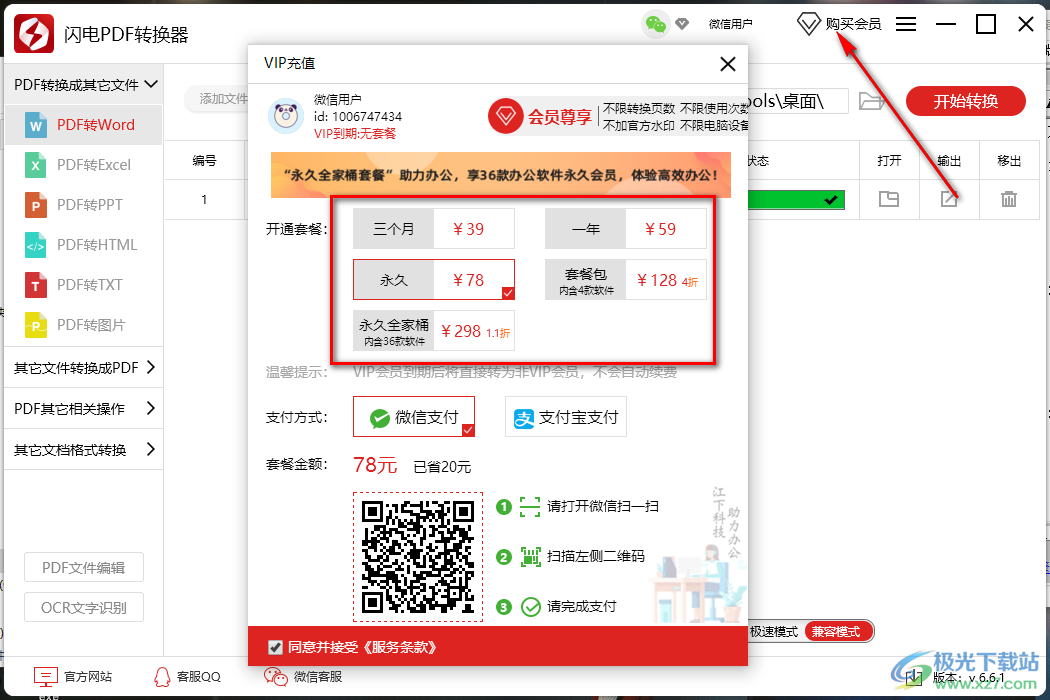Select 微信支付 payment method
This screenshot has height=700, width=1050.
(414, 417)
